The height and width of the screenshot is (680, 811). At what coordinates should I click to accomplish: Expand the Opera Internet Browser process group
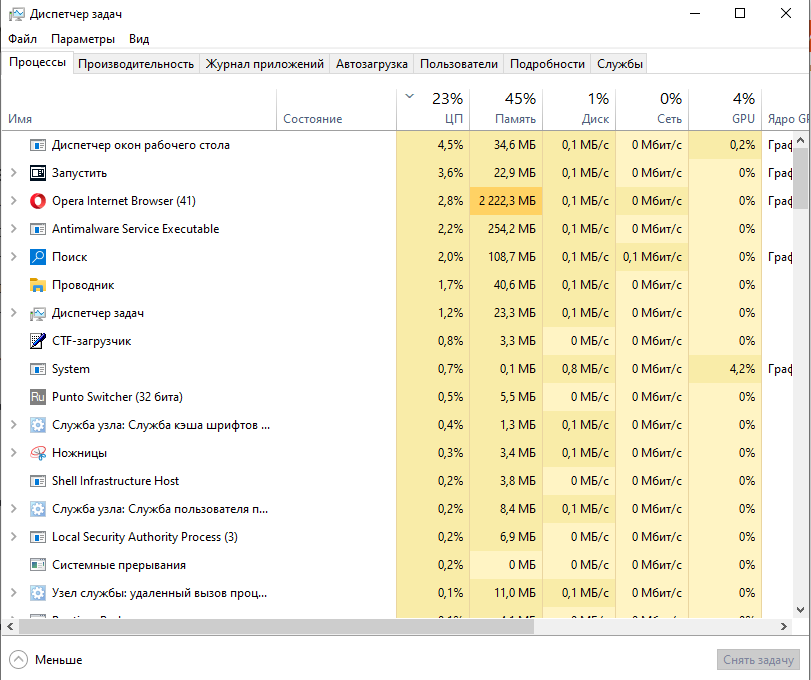pos(14,200)
